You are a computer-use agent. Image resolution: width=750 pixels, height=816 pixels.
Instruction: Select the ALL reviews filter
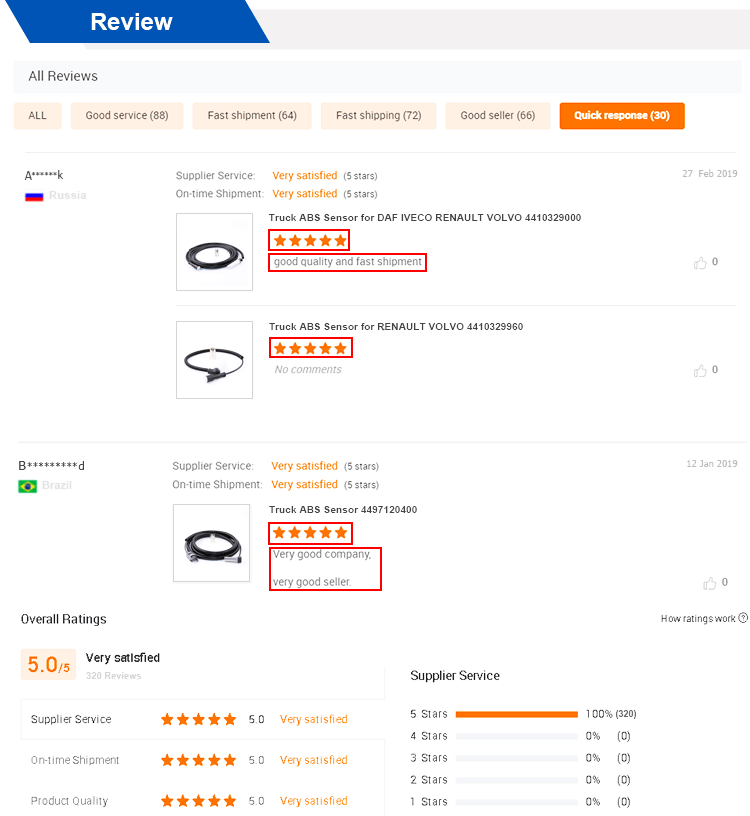38,116
